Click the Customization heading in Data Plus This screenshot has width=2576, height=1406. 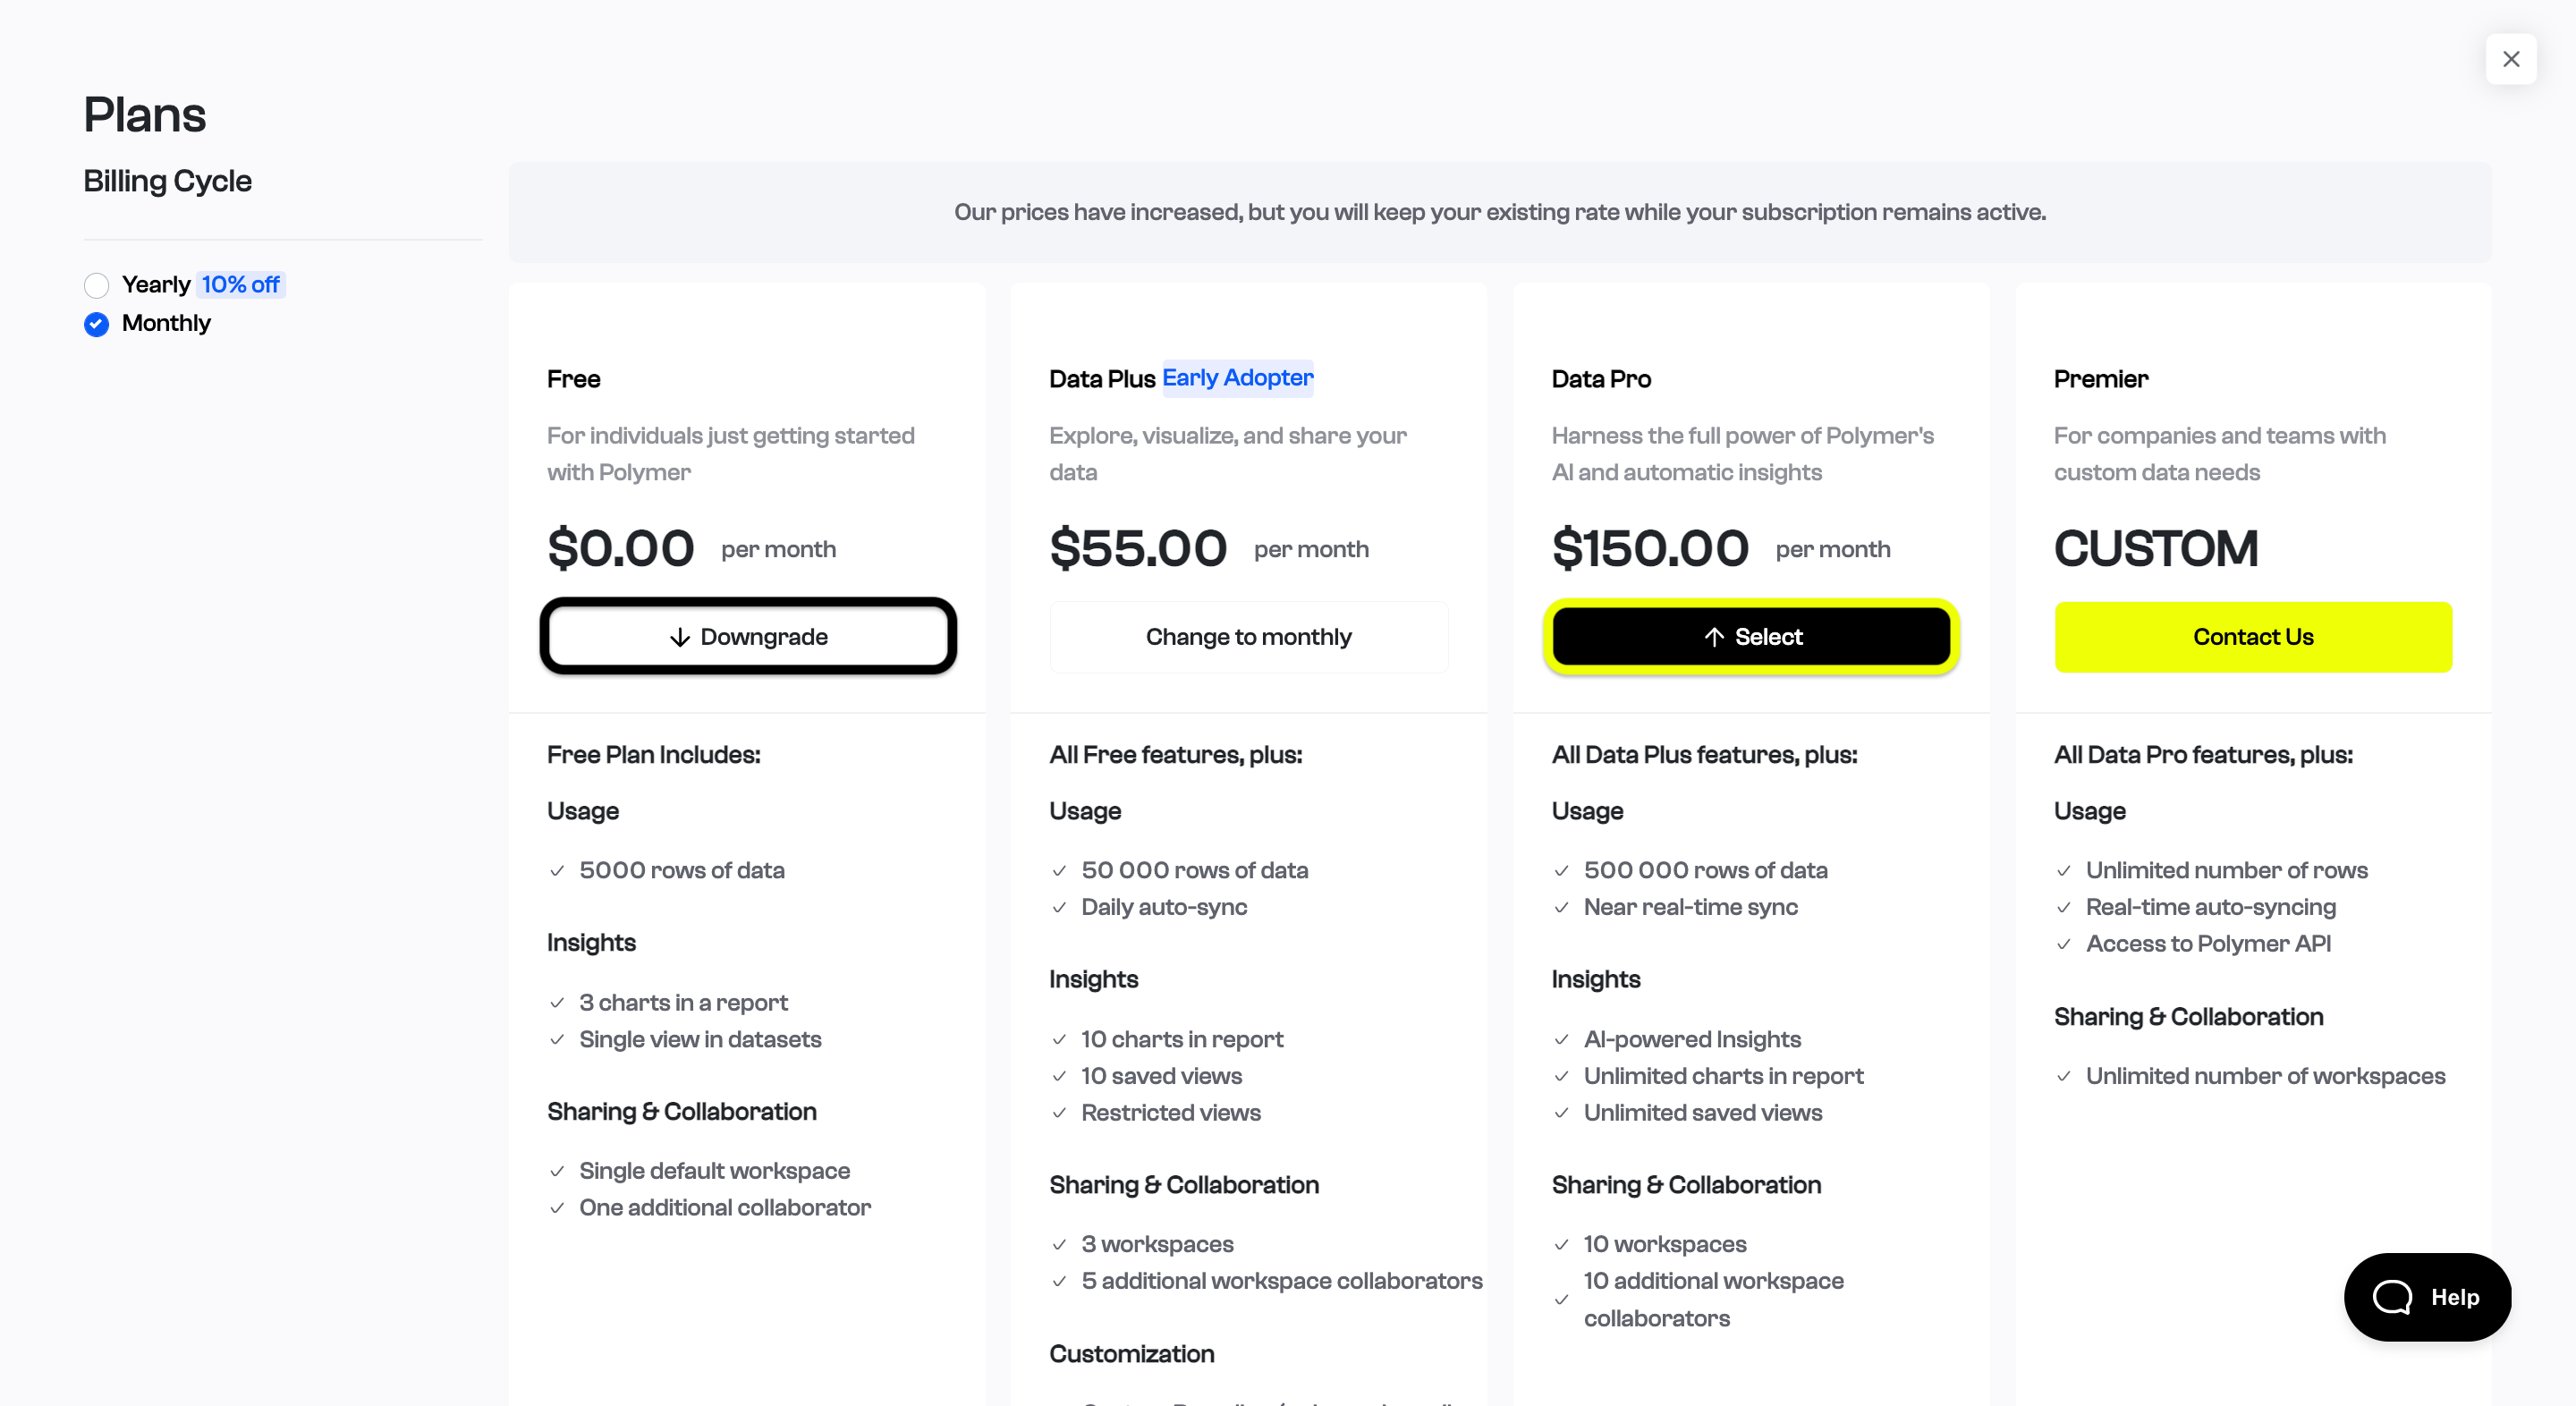coord(1132,1354)
